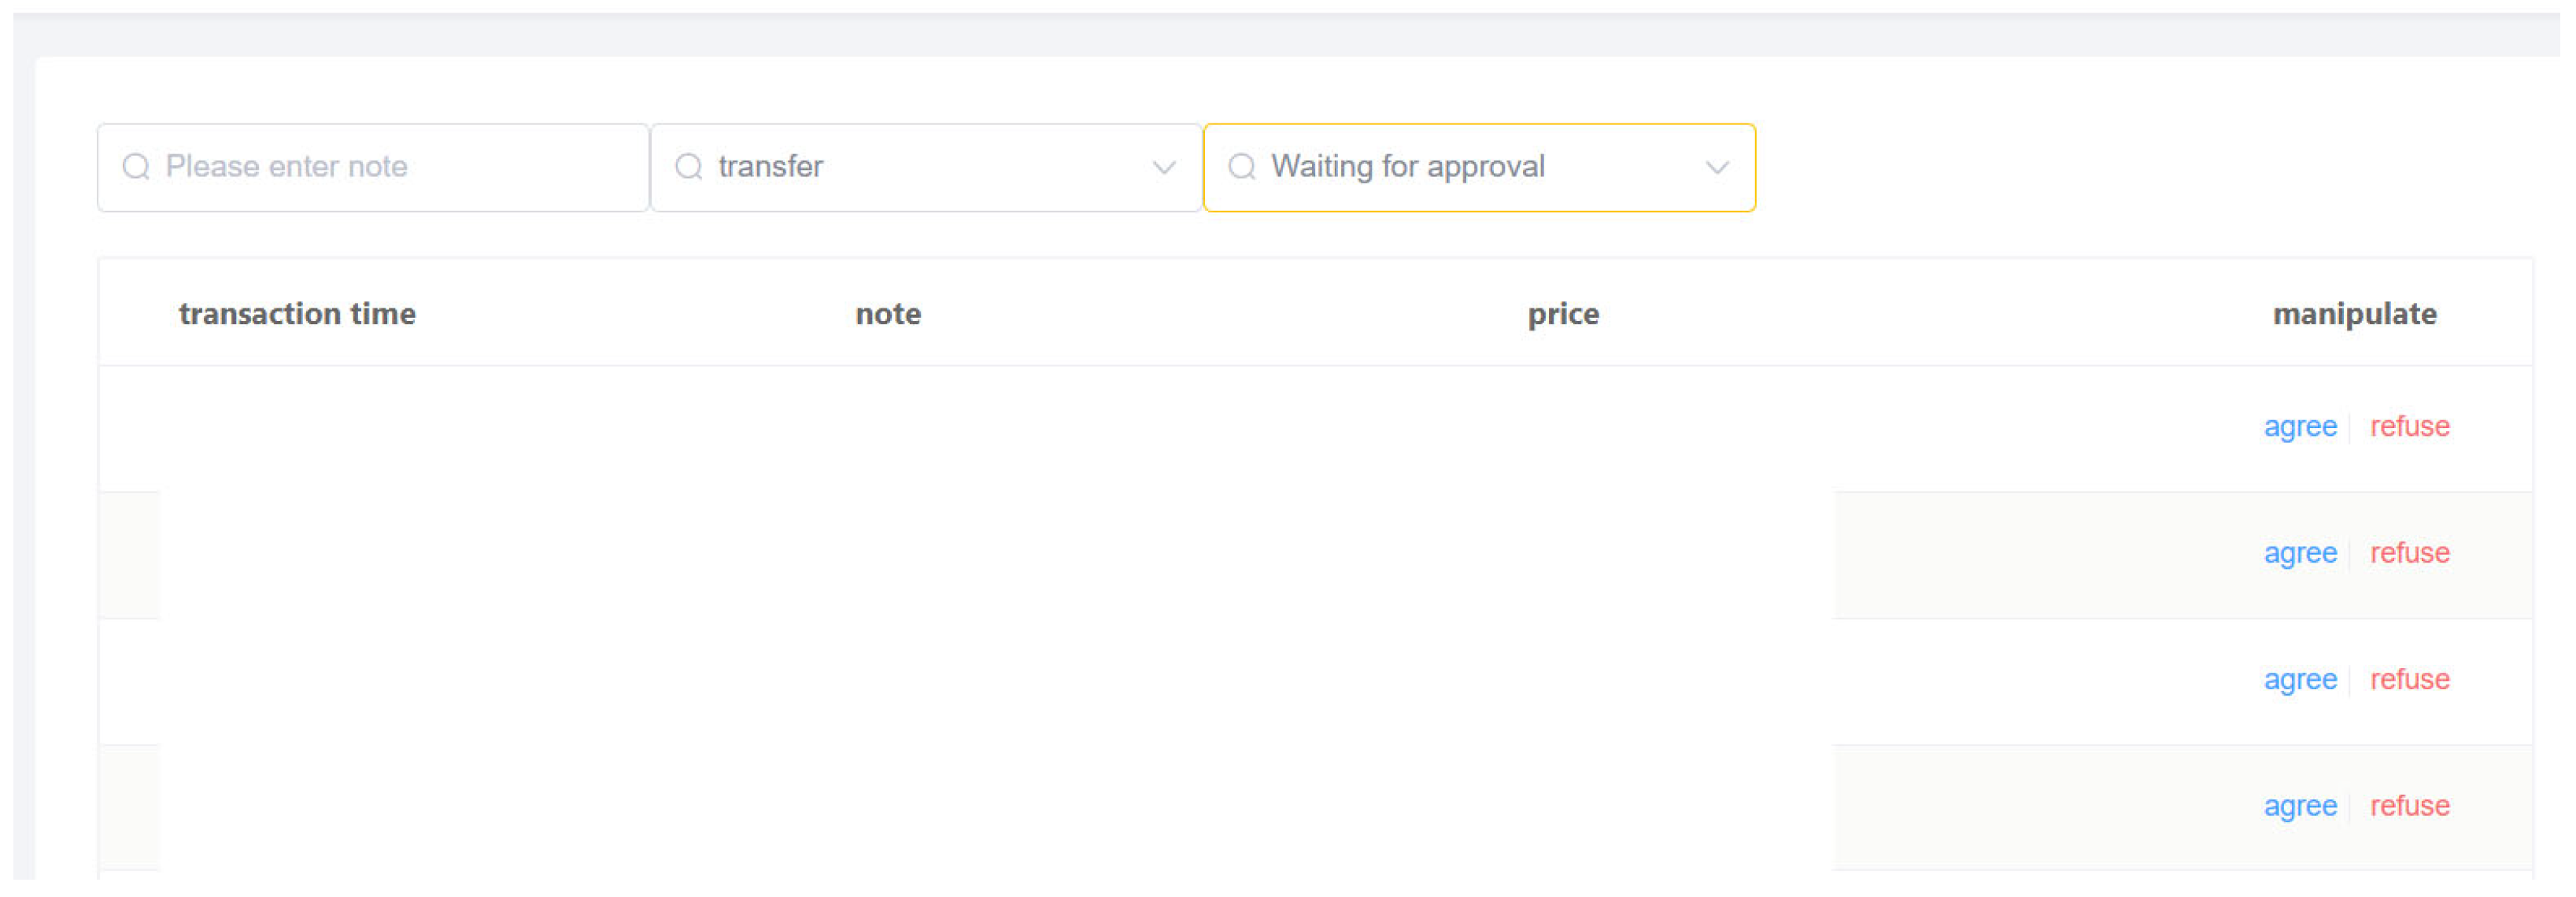2576x897 pixels.
Task: Expand the Waiting for approval chevron
Action: click(1717, 168)
